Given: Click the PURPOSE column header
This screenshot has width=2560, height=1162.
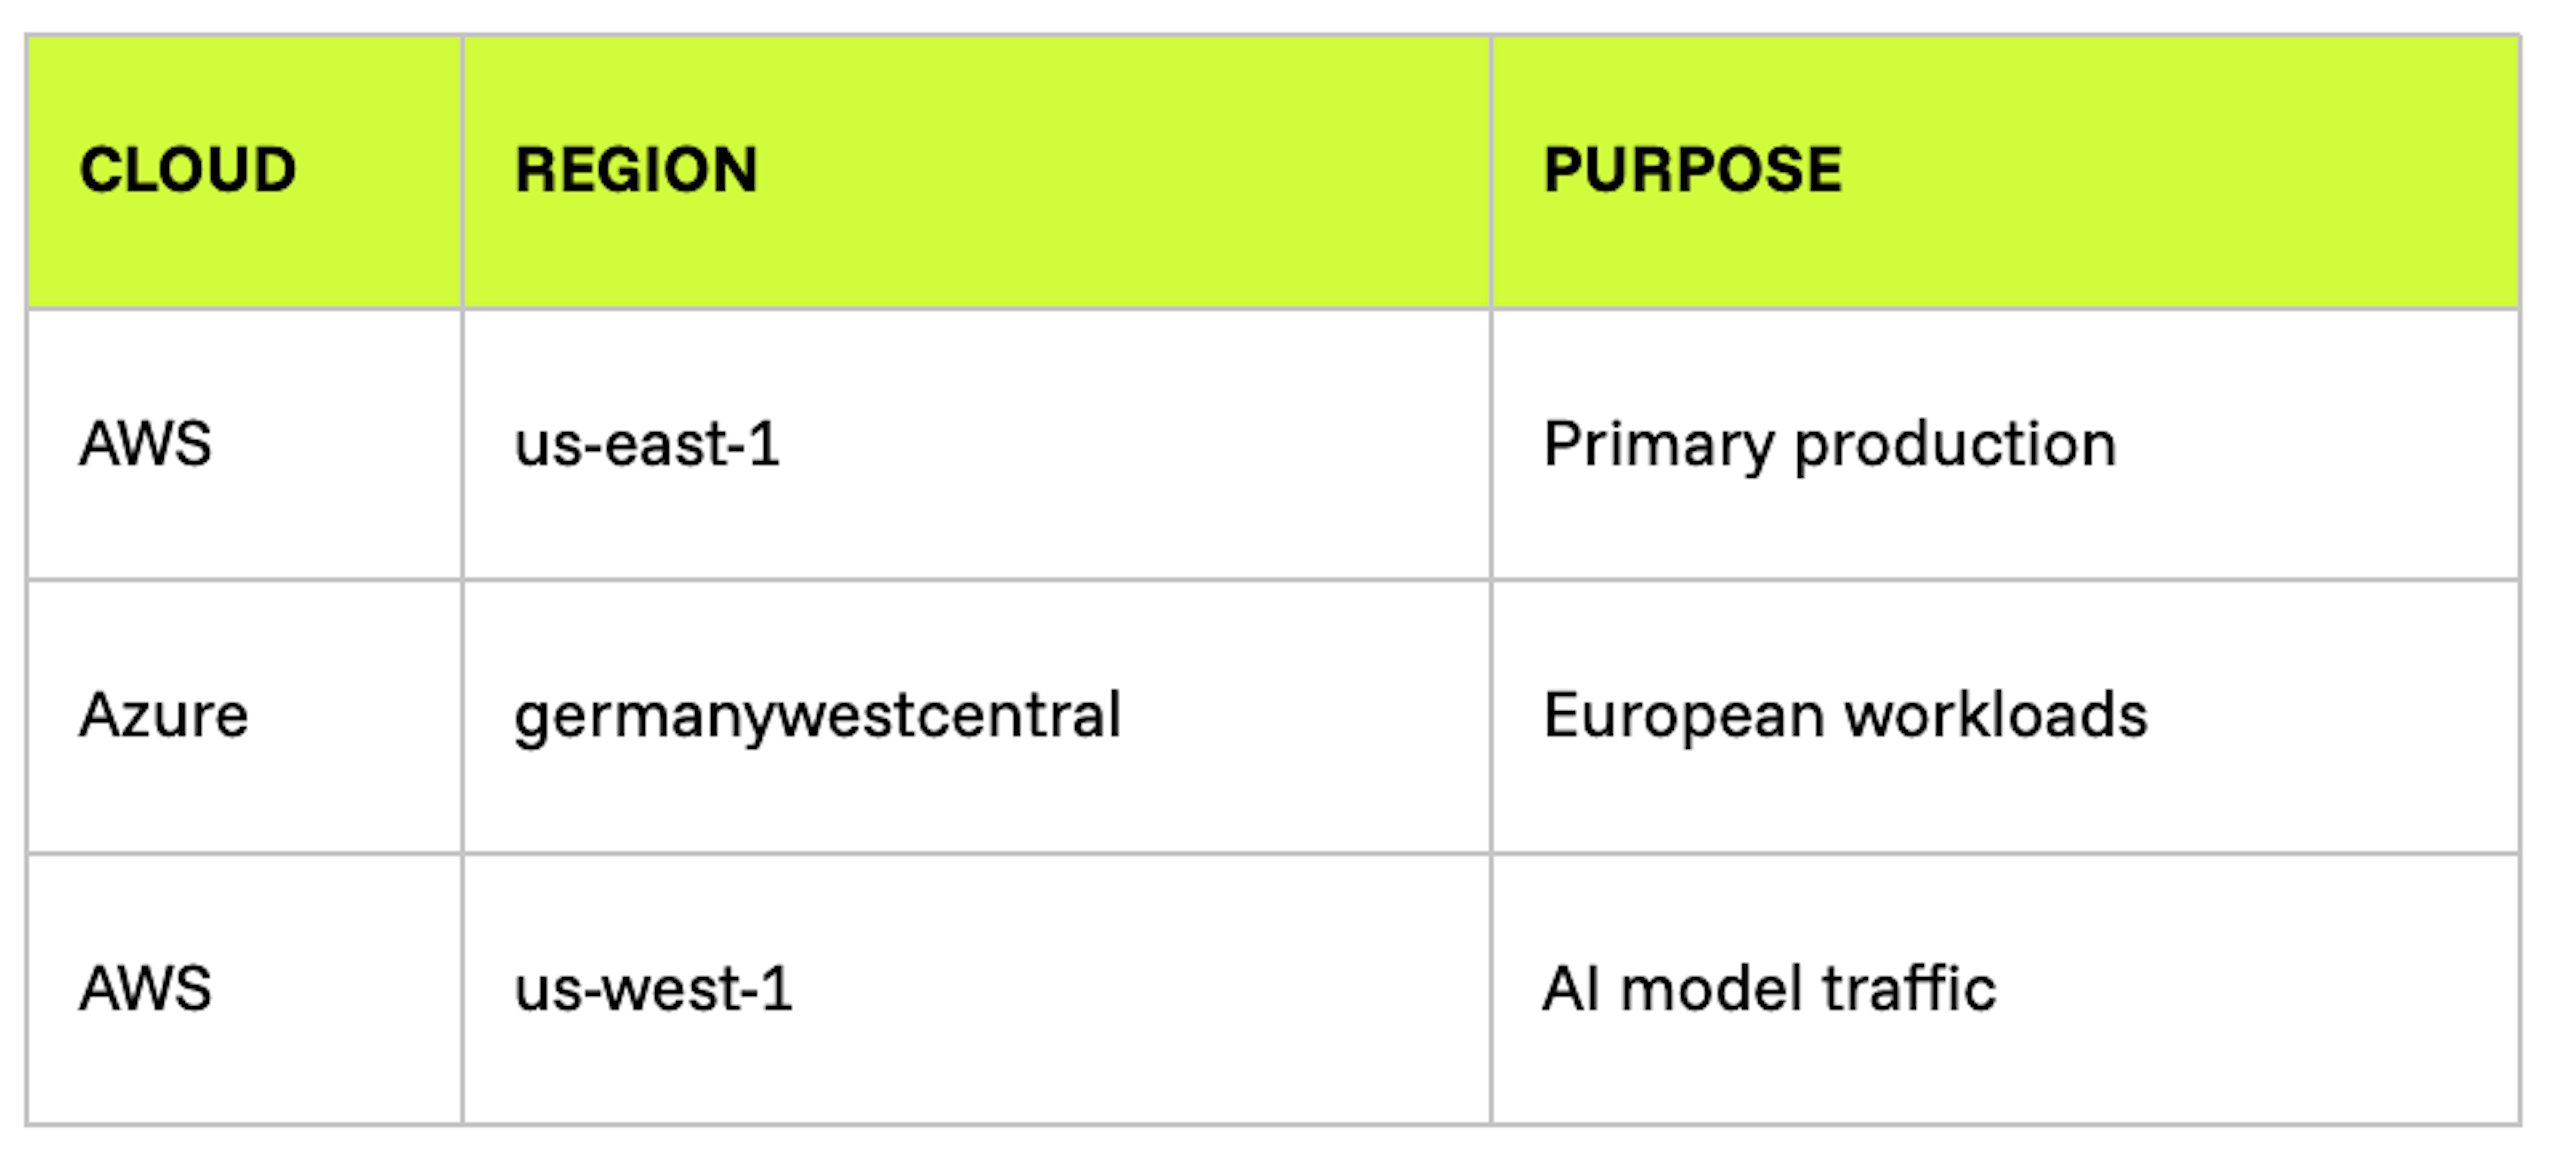Looking at the screenshot, I should click(x=1692, y=169).
